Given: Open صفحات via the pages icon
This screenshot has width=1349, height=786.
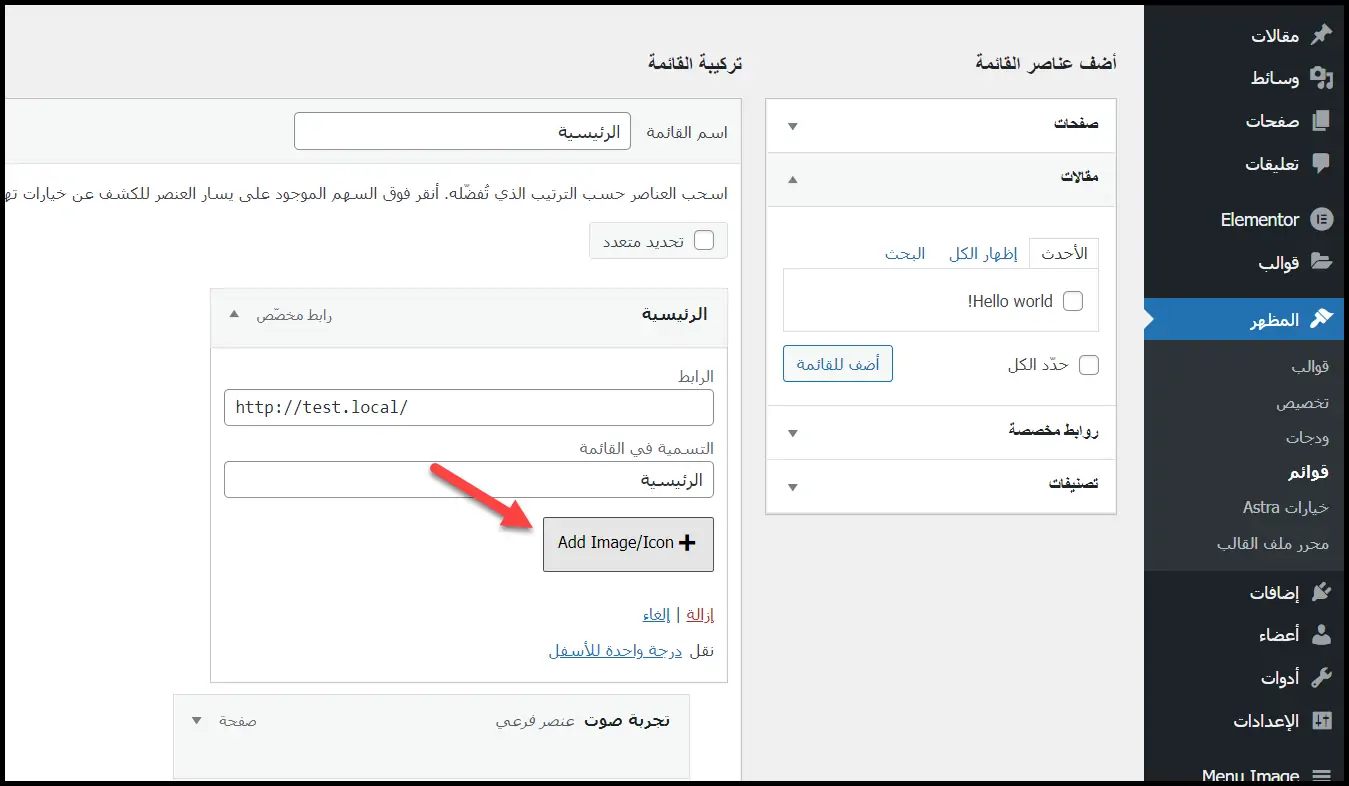Looking at the screenshot, I should coord(1322,120).
